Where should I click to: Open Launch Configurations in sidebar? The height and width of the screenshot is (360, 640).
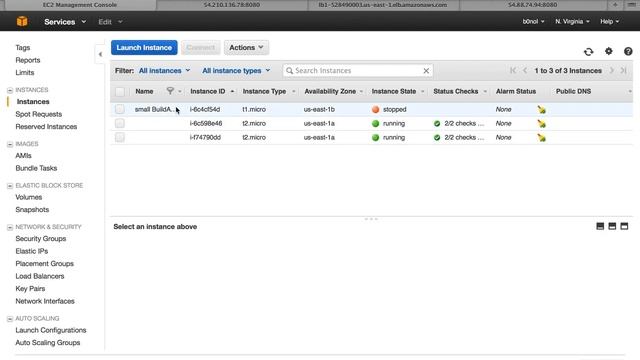51,330
